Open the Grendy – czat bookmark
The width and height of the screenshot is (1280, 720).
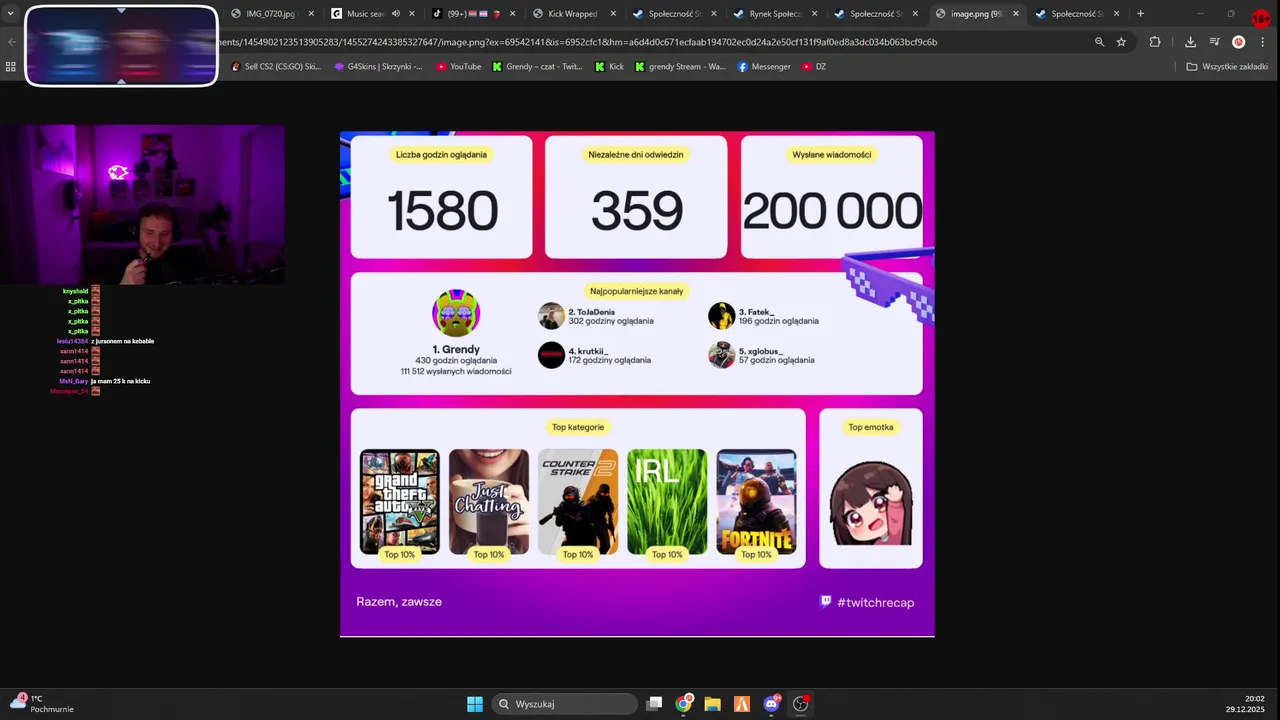[x=537, y=67]
